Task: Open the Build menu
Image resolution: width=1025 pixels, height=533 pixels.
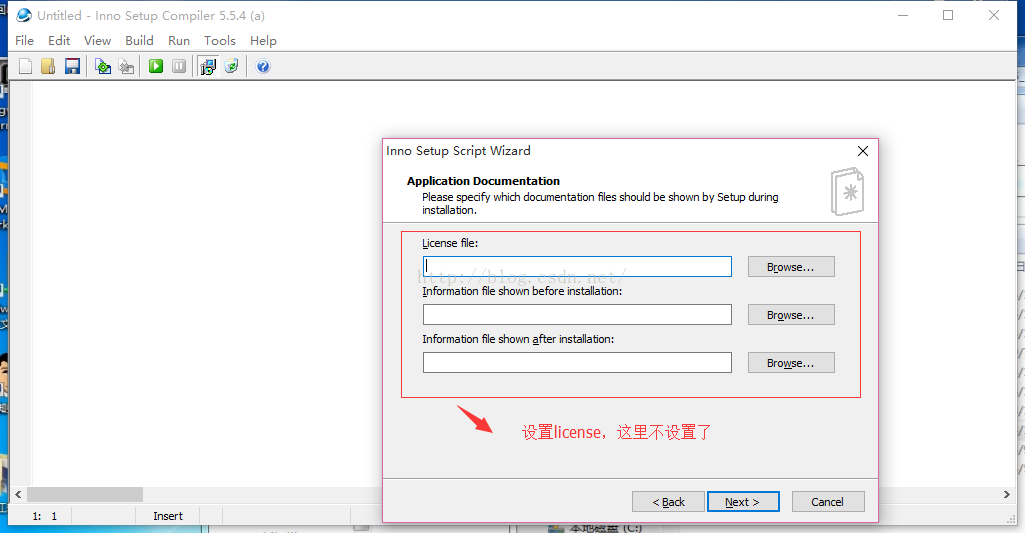Action: [139, 41]
